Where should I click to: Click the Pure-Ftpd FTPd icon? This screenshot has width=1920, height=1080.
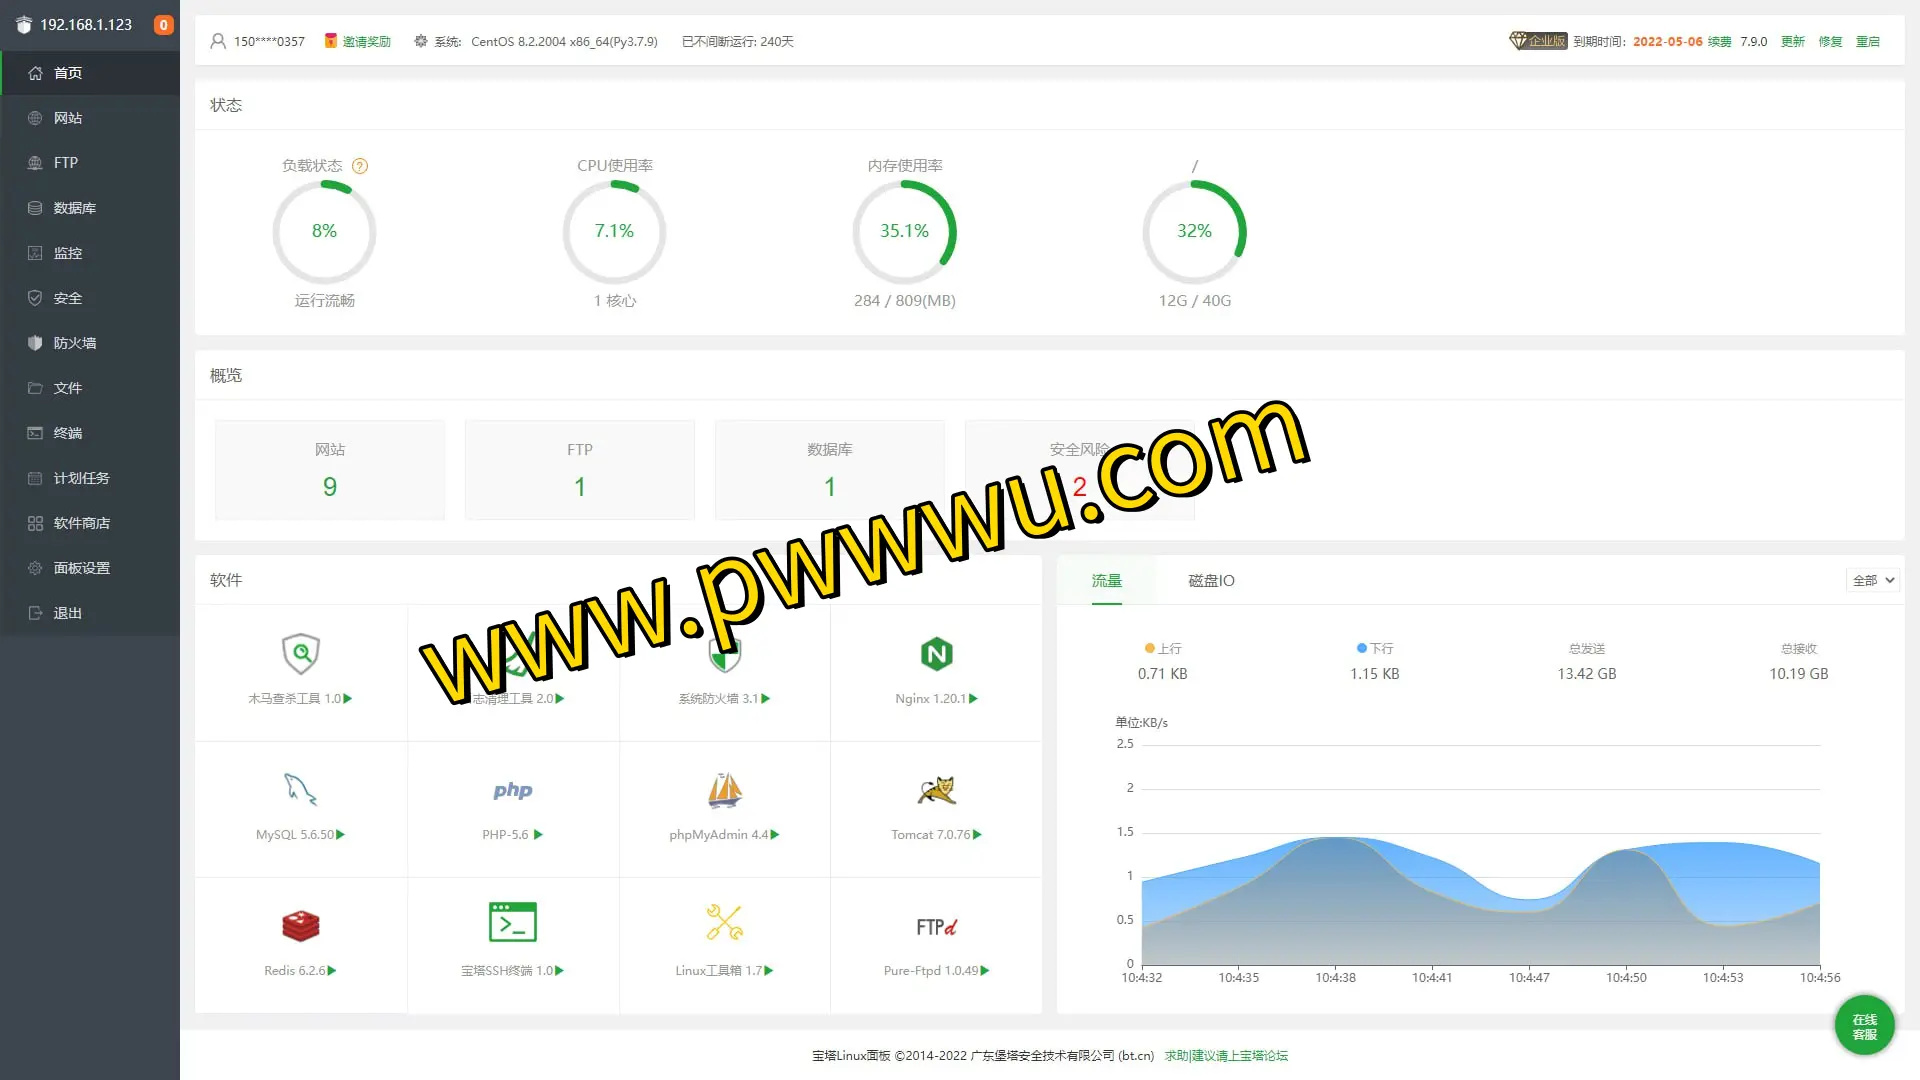tap(936, 927)
